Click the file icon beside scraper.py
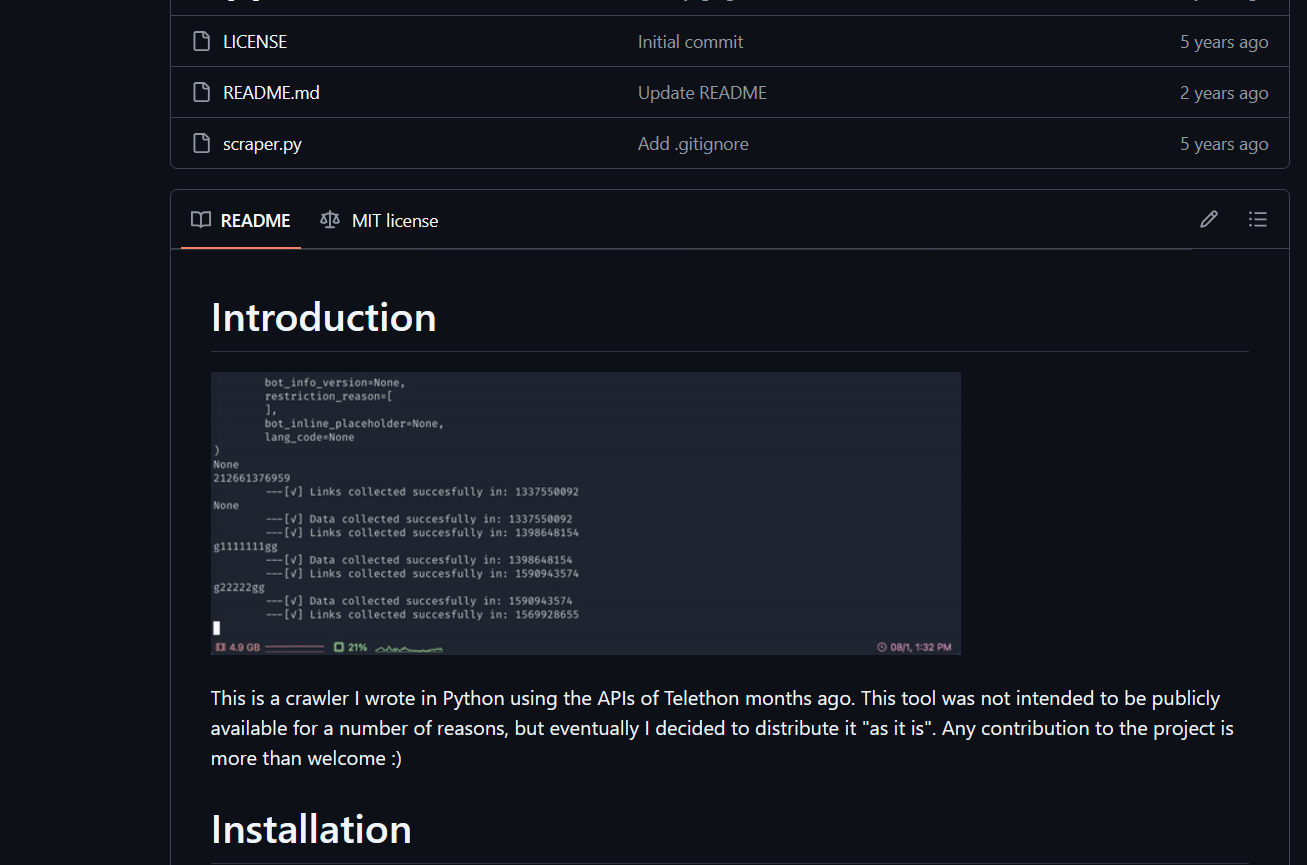Image resolution: width=1307 pixels, height=865 pixels. coord(202,144)
